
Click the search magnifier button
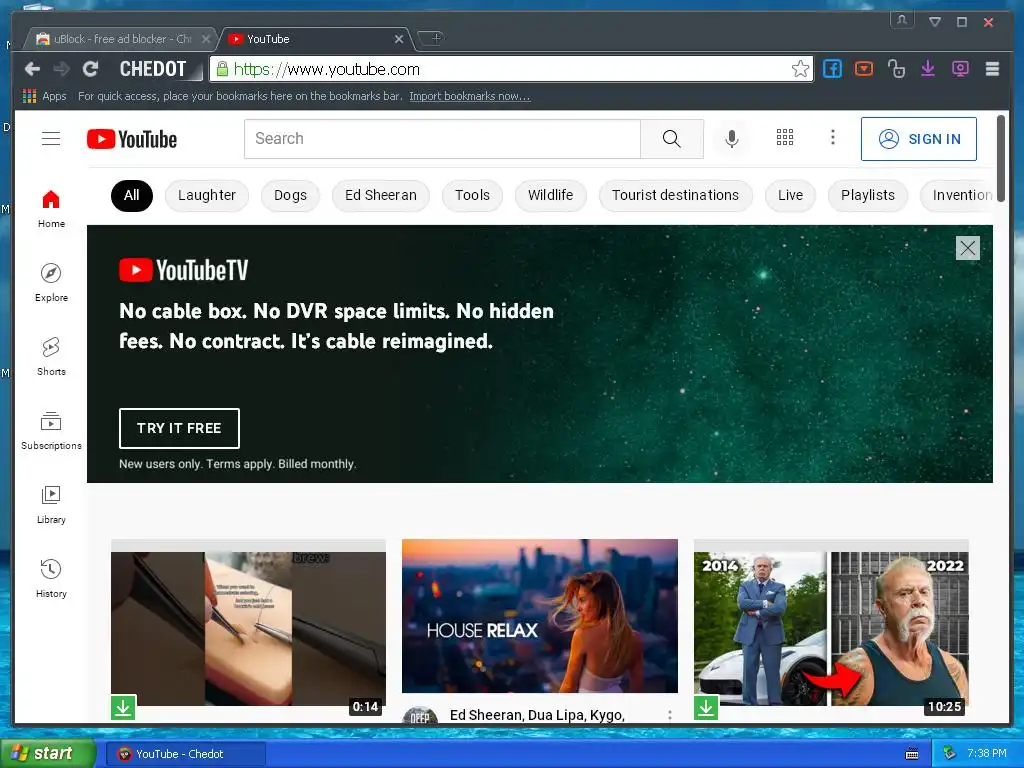point(671,138)
